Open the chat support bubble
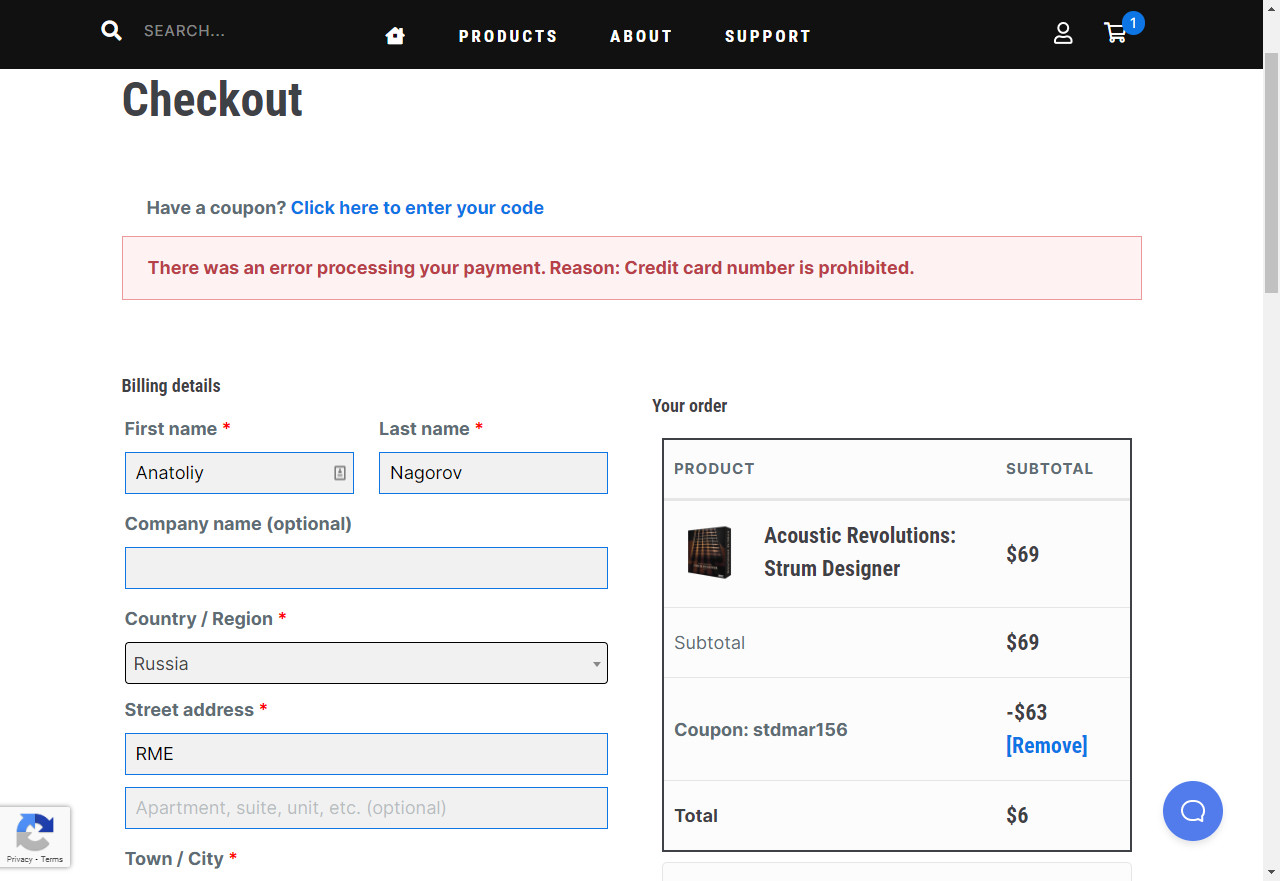 [x=1192, y=810]
